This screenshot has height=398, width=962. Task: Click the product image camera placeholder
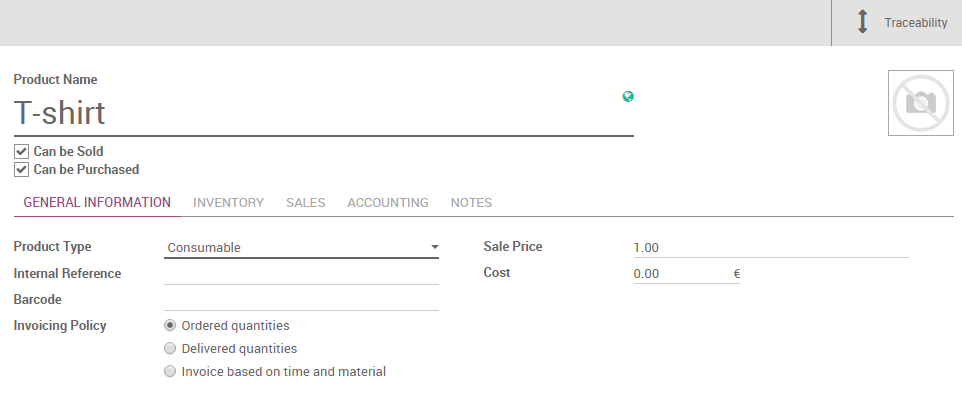tap(920, 103)
